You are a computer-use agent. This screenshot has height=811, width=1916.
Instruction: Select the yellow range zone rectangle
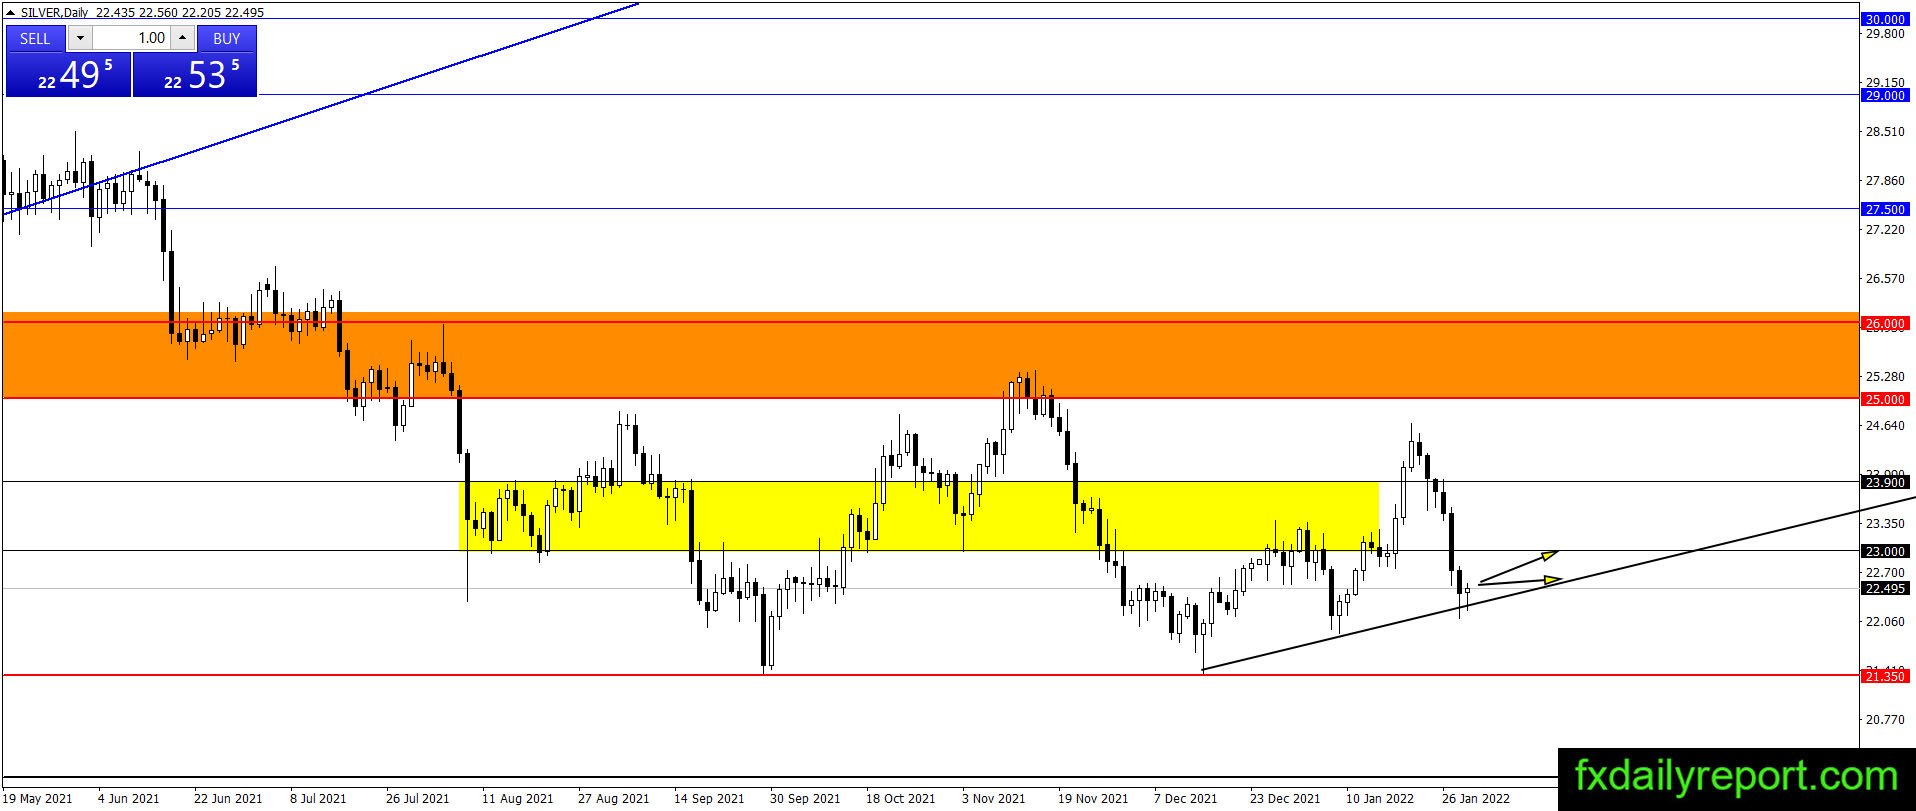coord(918,516)
